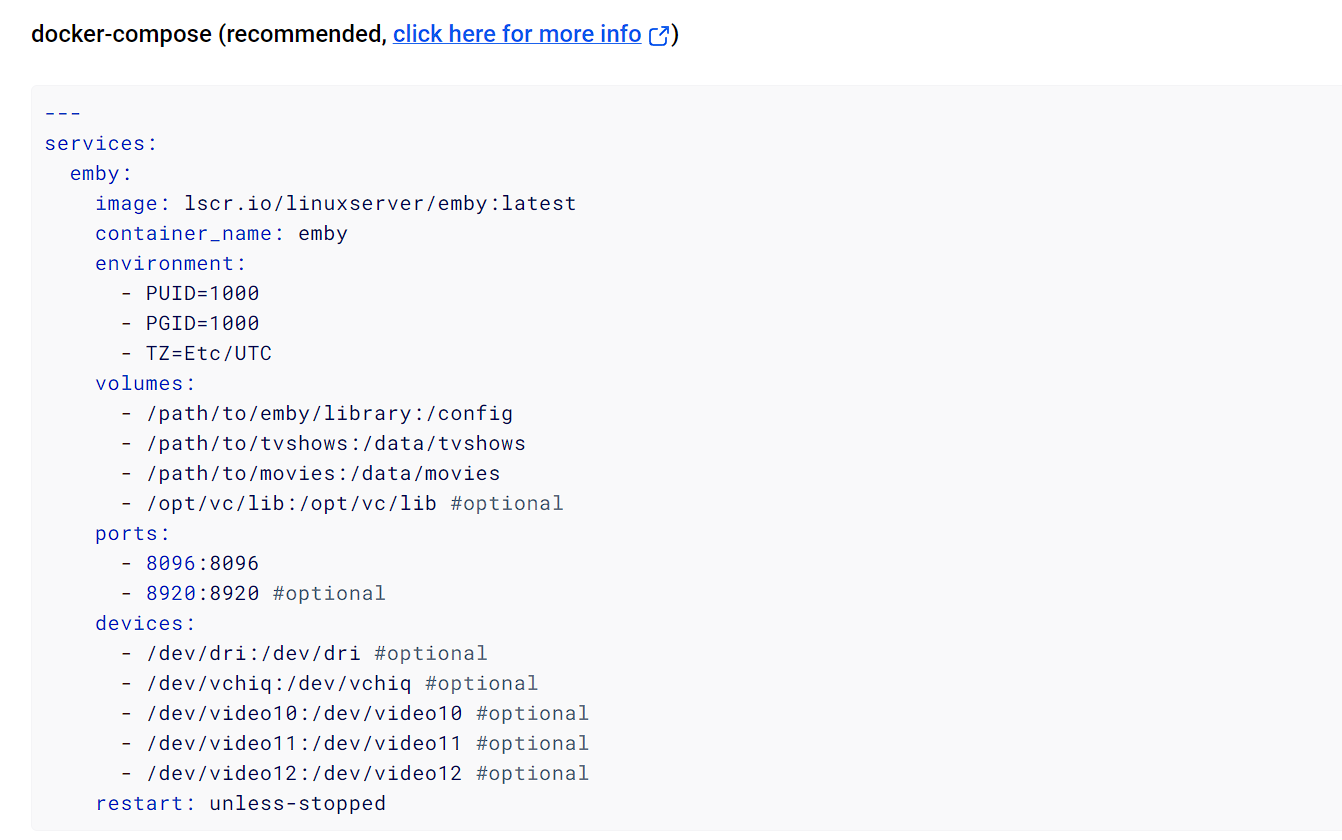Click the /dev/video12 device mapping line
Image resolution: width=1342 pixels, height=840 pixels.
click(x=355, y=773)
